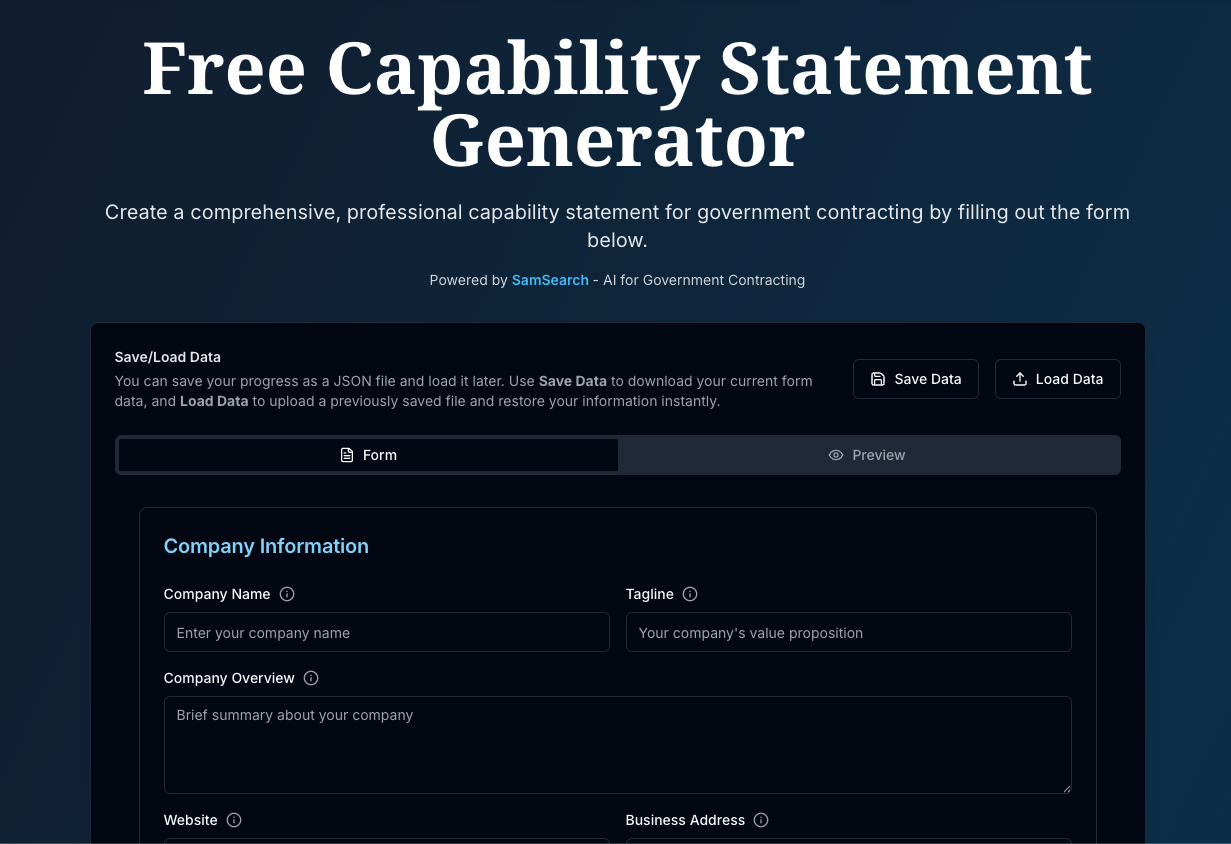This screenshot has height=844, width=1231.
Task: Click the upload icon in Load Data
Action: point(1020,379)
